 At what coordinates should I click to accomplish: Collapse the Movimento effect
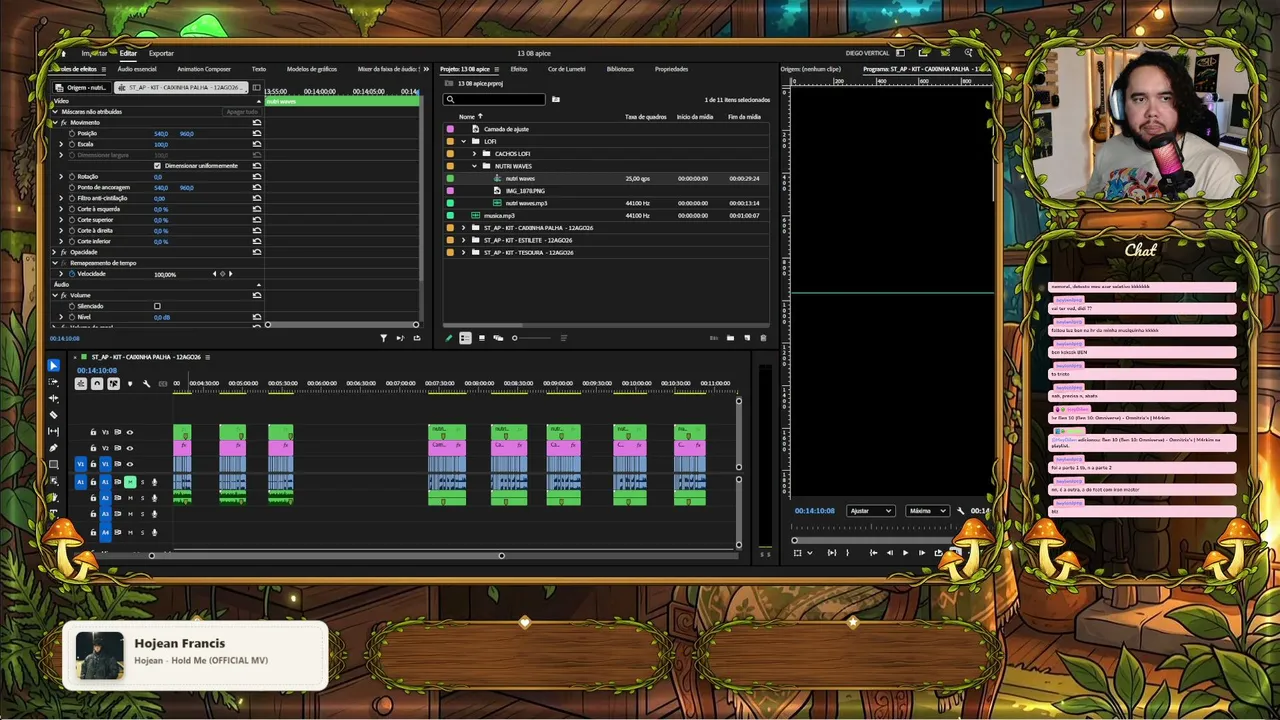[x=54, y=122]
